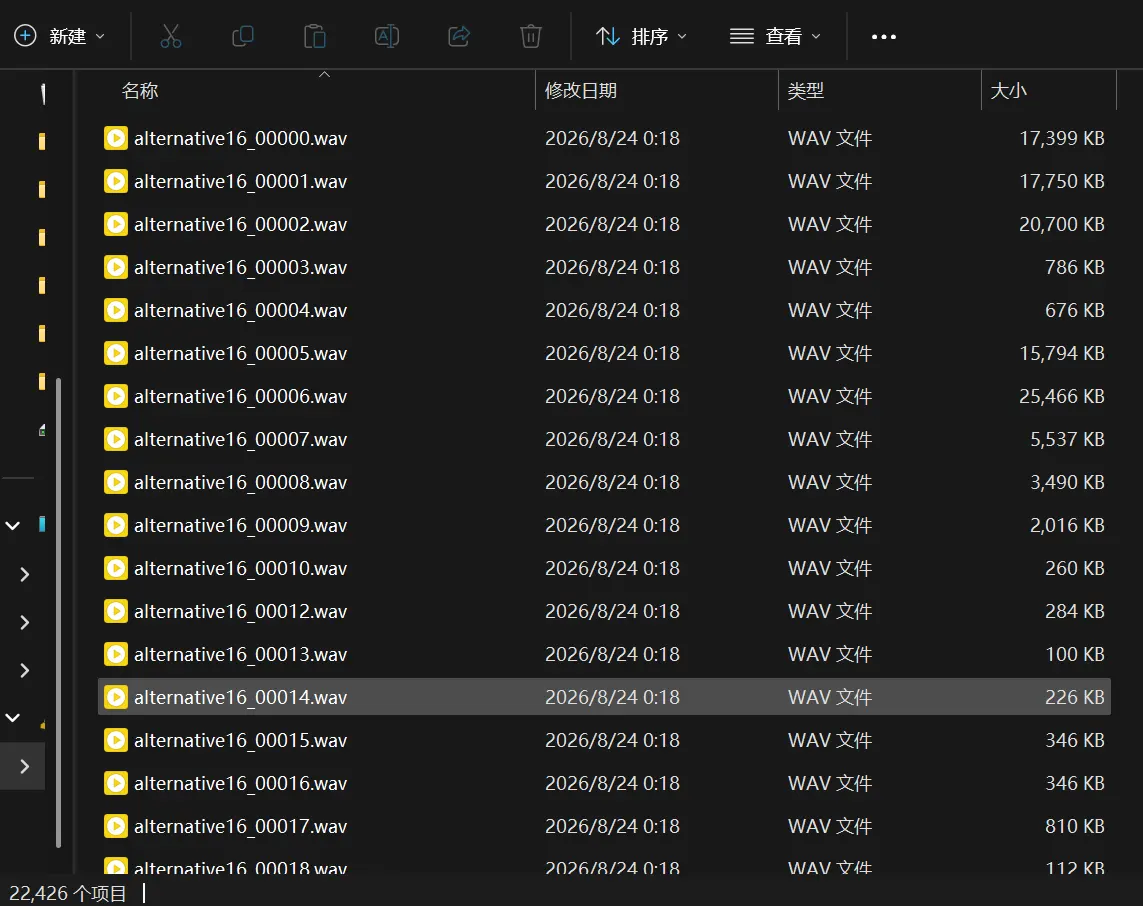
Task: Click the 25,466 KB size cell
Action: pos(1061,396)
